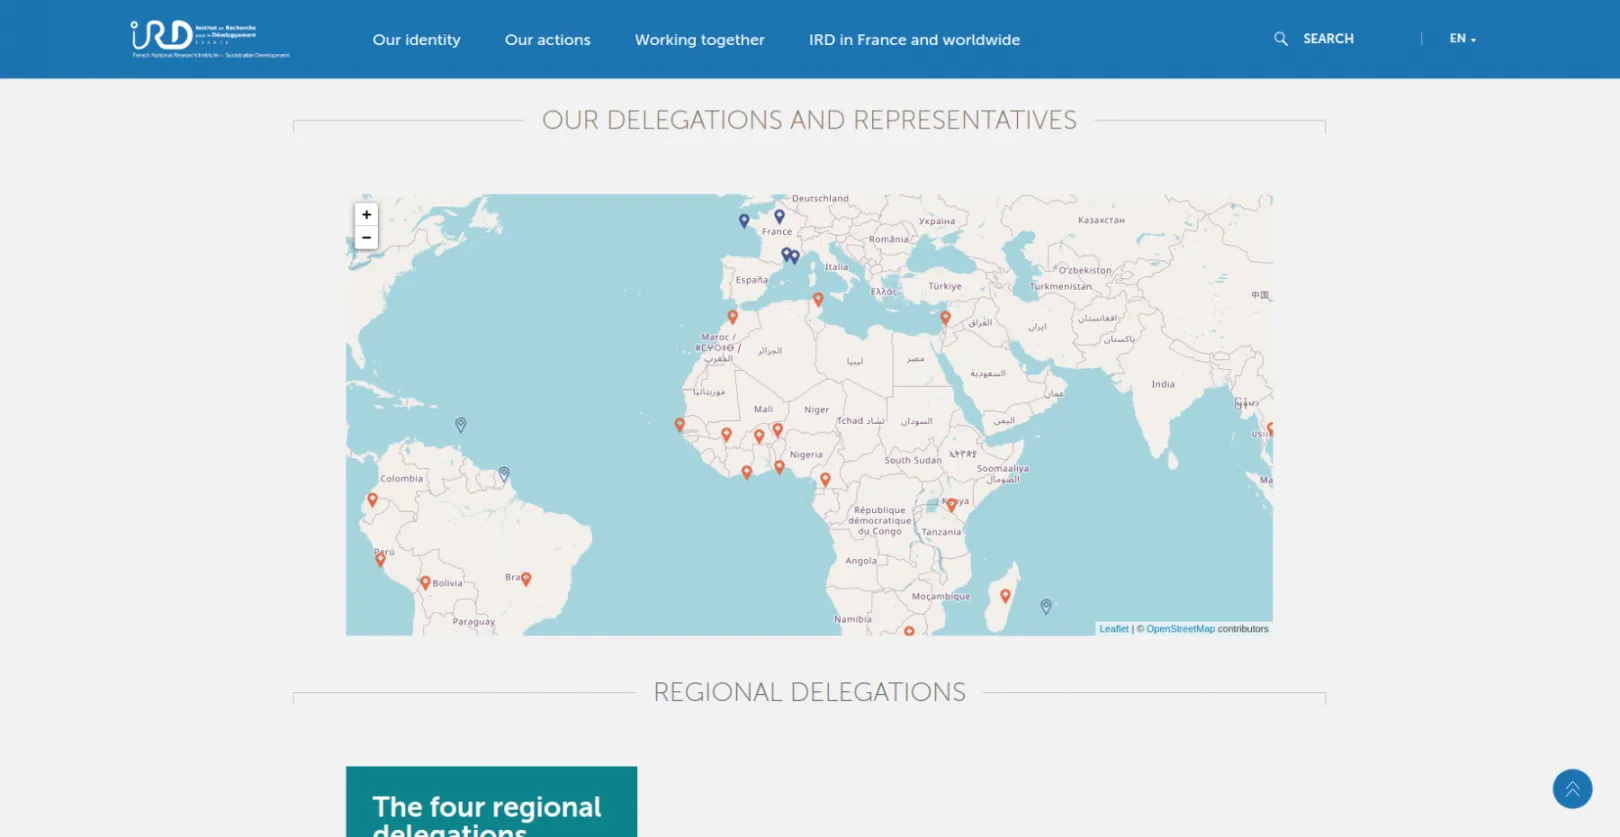Select the orange marker in Burkina Faso
This screenshot has width=1620, height=837.
point(759,435)
